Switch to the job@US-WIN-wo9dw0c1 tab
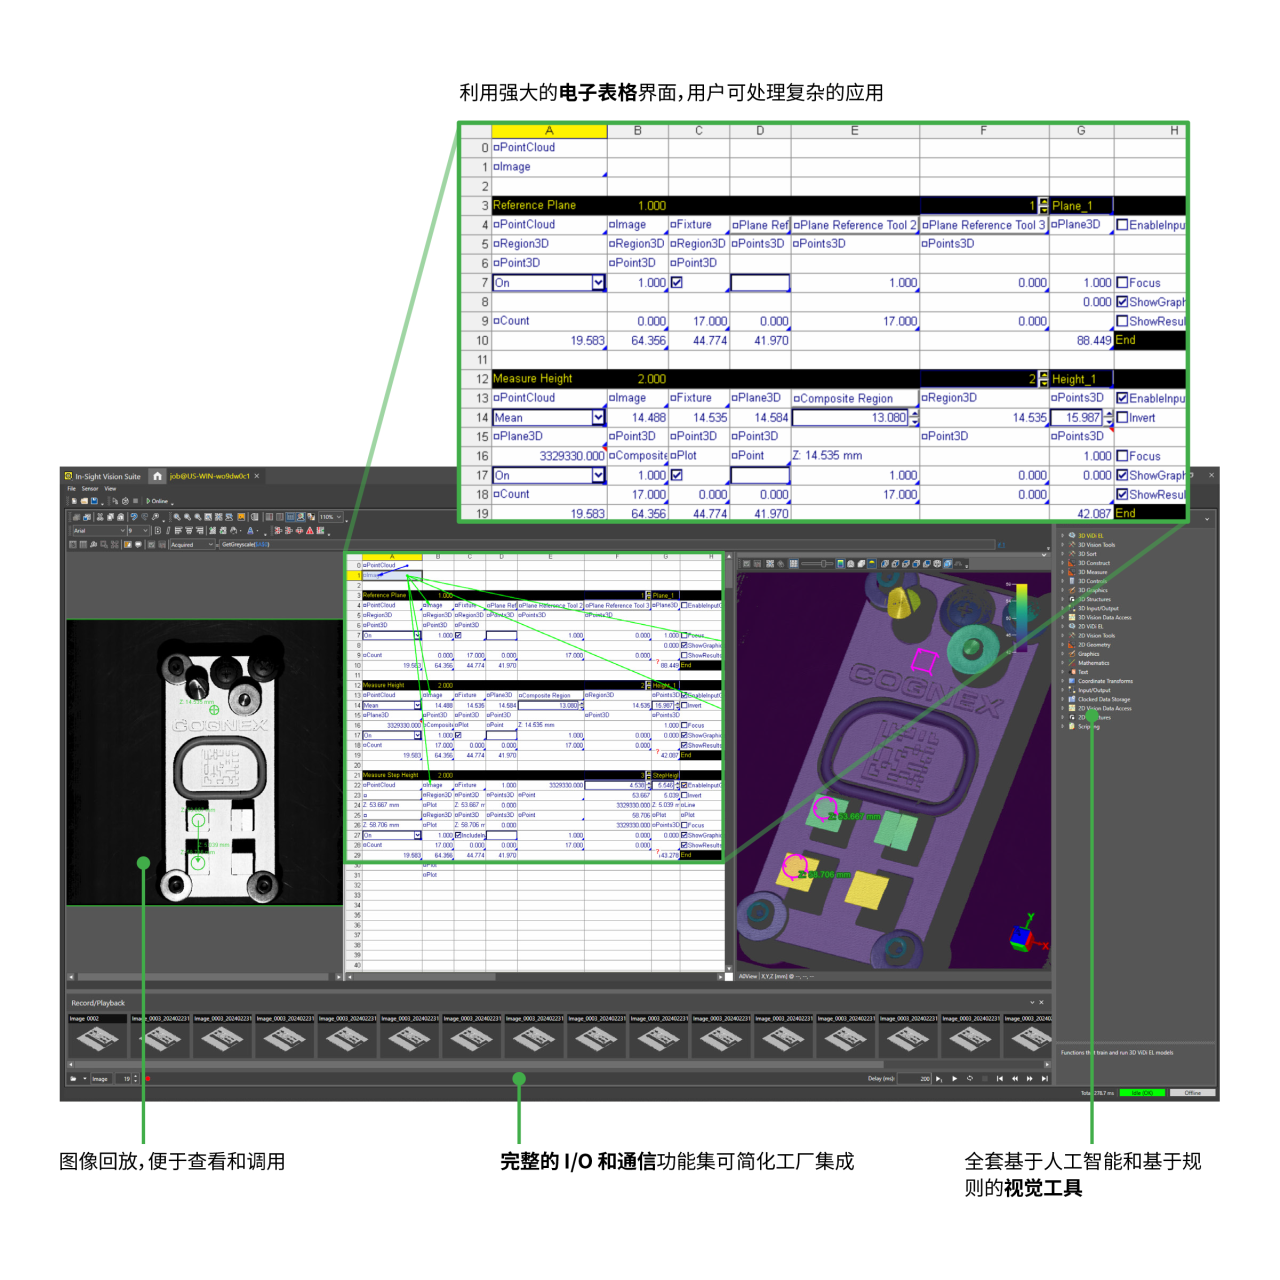Viewport: 1280px width, 1280px height. point(210,476)
